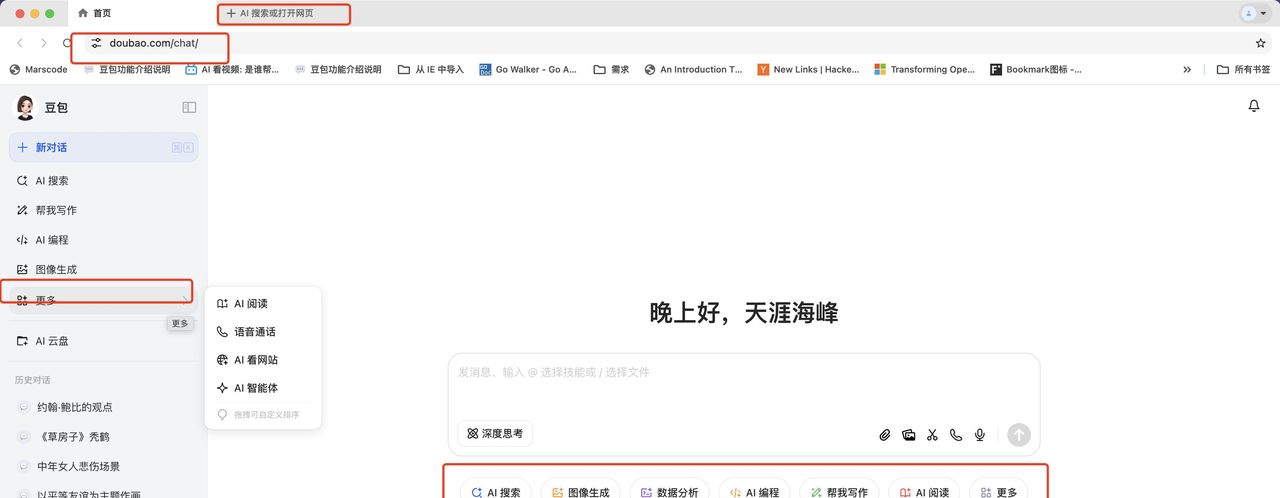Click the scissors screenshot icon

point(932,435)
